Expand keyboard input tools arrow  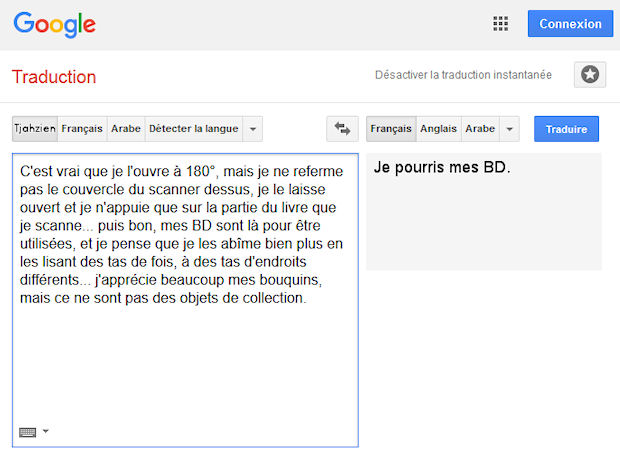point(46,432)
